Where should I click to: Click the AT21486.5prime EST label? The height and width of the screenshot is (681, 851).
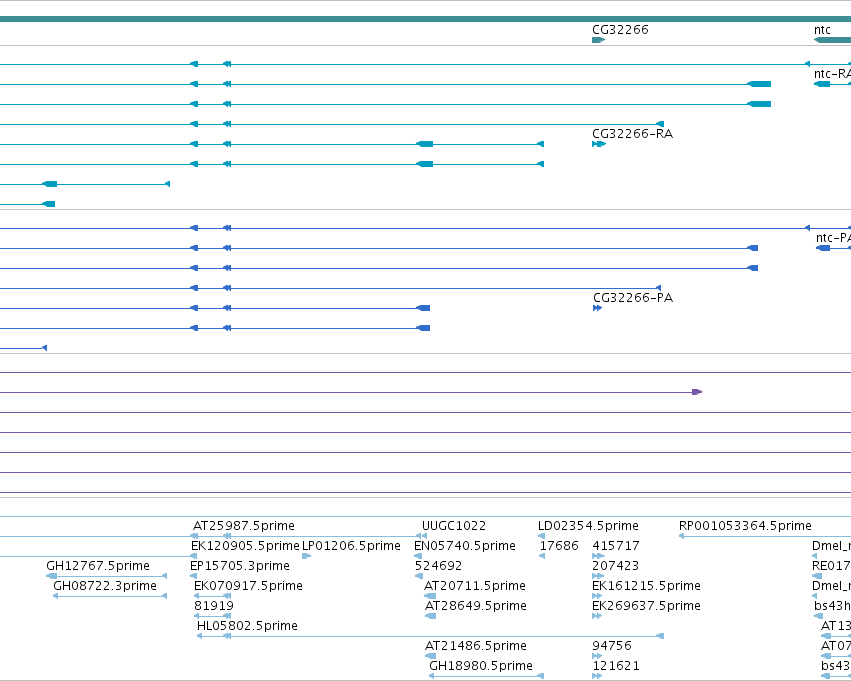tap(476, 646)
